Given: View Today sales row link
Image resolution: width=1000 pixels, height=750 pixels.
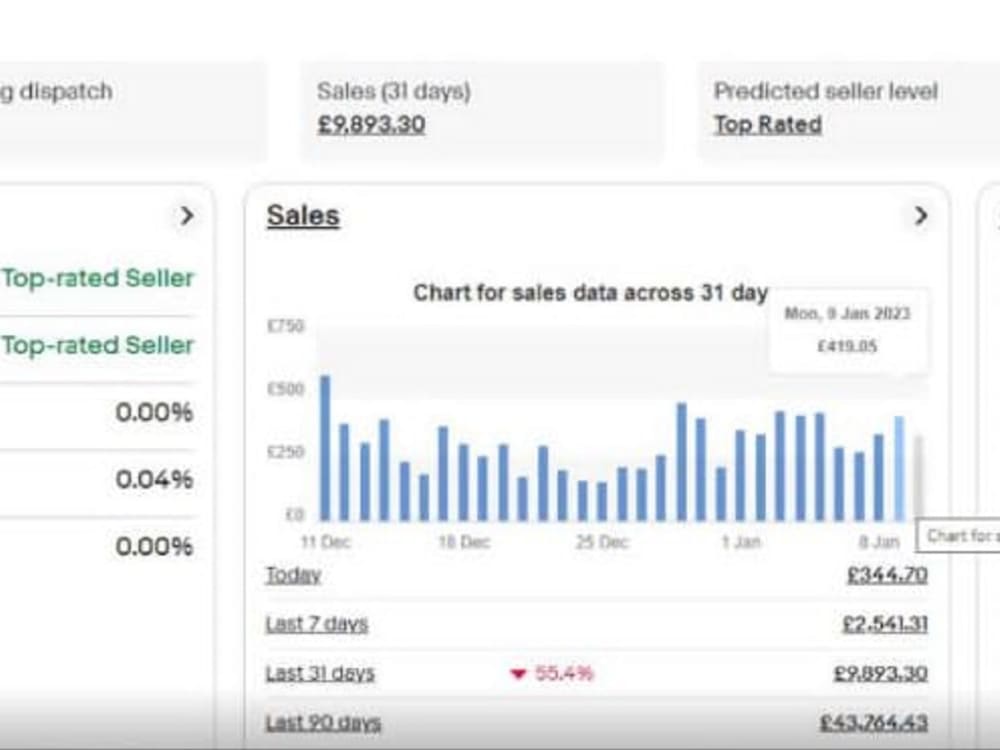Looking at the screenshot, I should [293, 575].
